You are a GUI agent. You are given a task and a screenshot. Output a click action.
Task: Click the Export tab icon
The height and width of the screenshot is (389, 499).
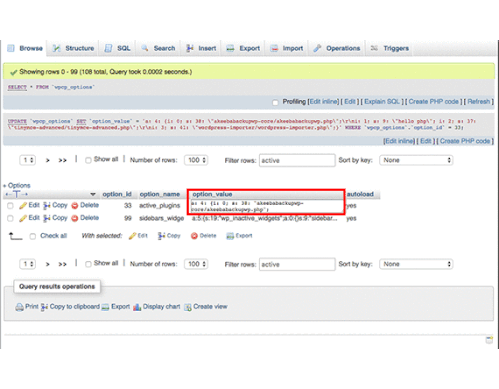pyautogui.click(x=230, y=48)
